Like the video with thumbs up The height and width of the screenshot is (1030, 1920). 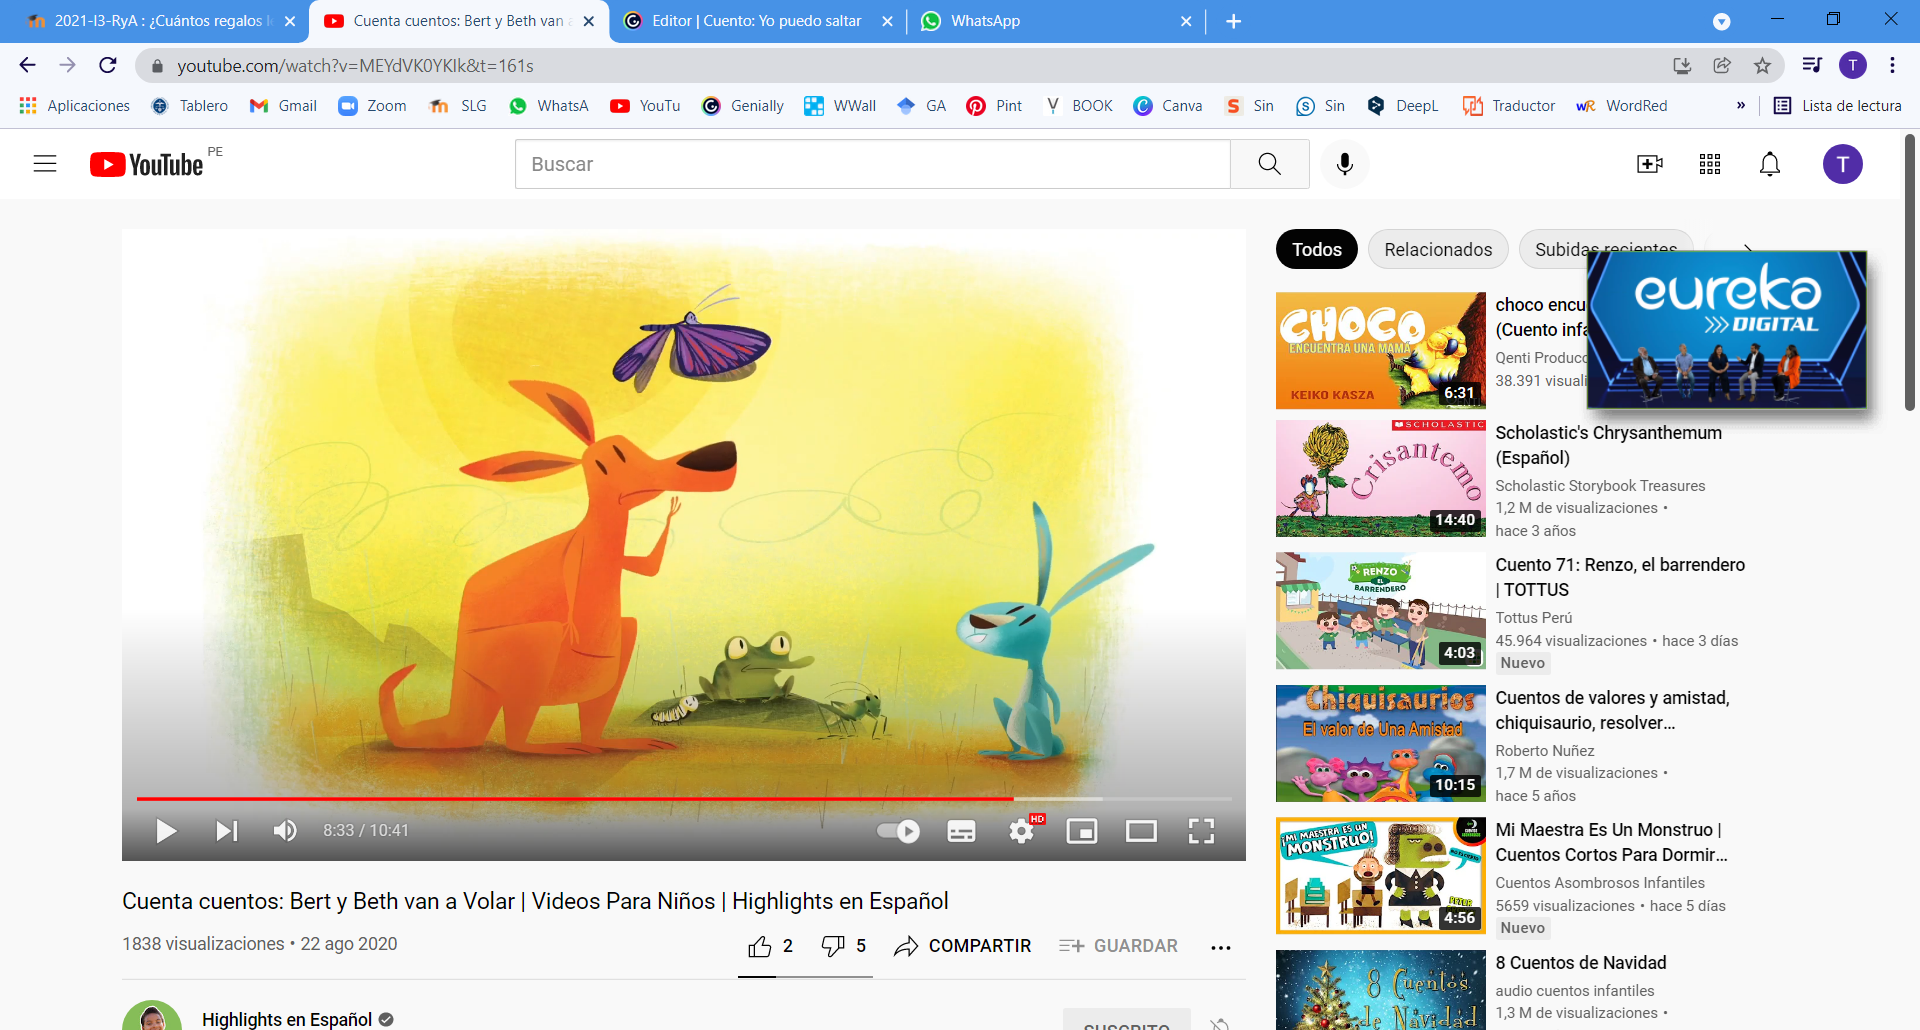coord(760,946)
